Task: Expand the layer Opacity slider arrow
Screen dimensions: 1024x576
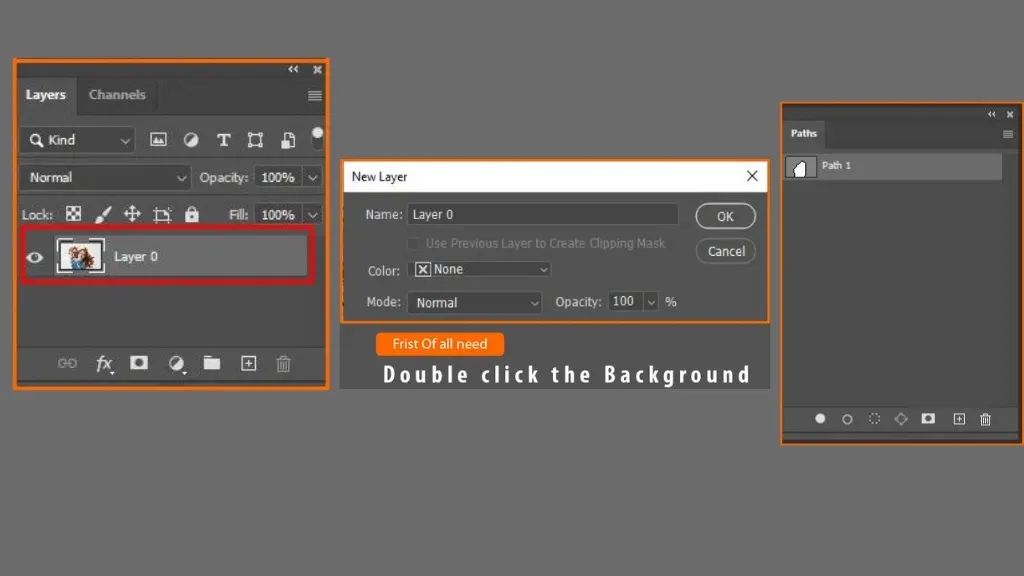Action: 313,178
